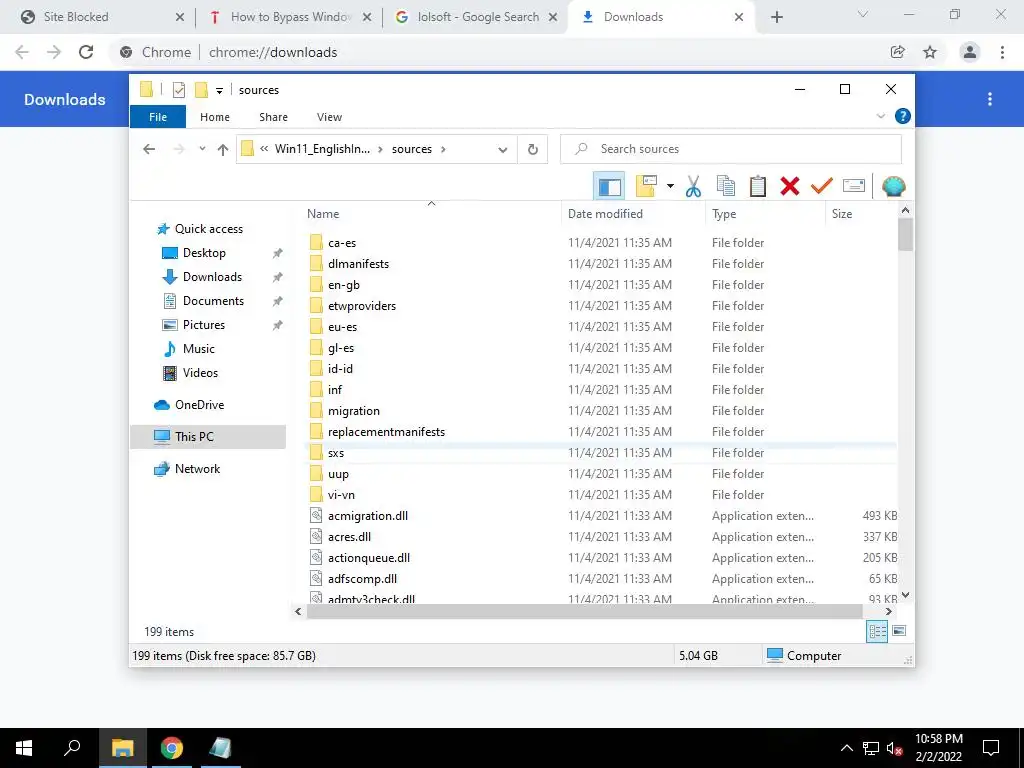1024x768 pixels.
Task: Open Explorer help question mark icon
Action: tap(903, 116)
